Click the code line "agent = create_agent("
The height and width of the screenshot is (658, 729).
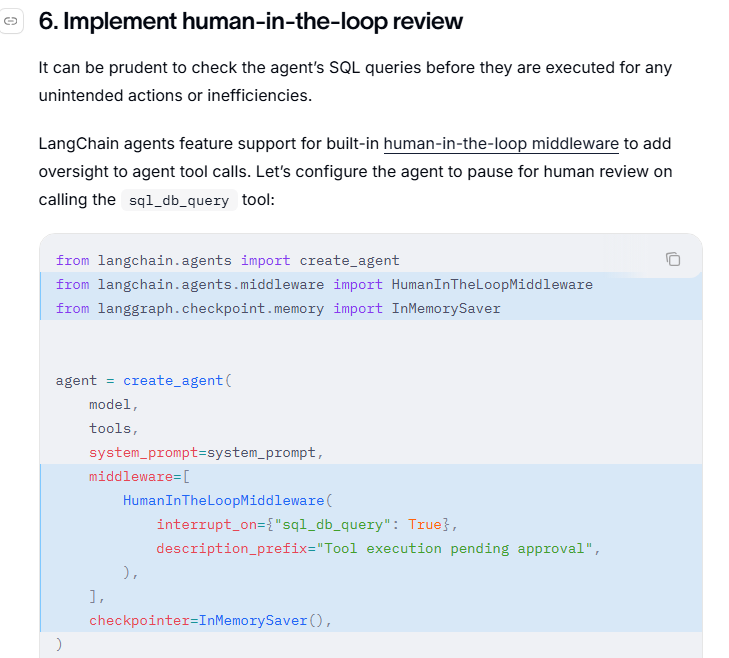[144, 380]
